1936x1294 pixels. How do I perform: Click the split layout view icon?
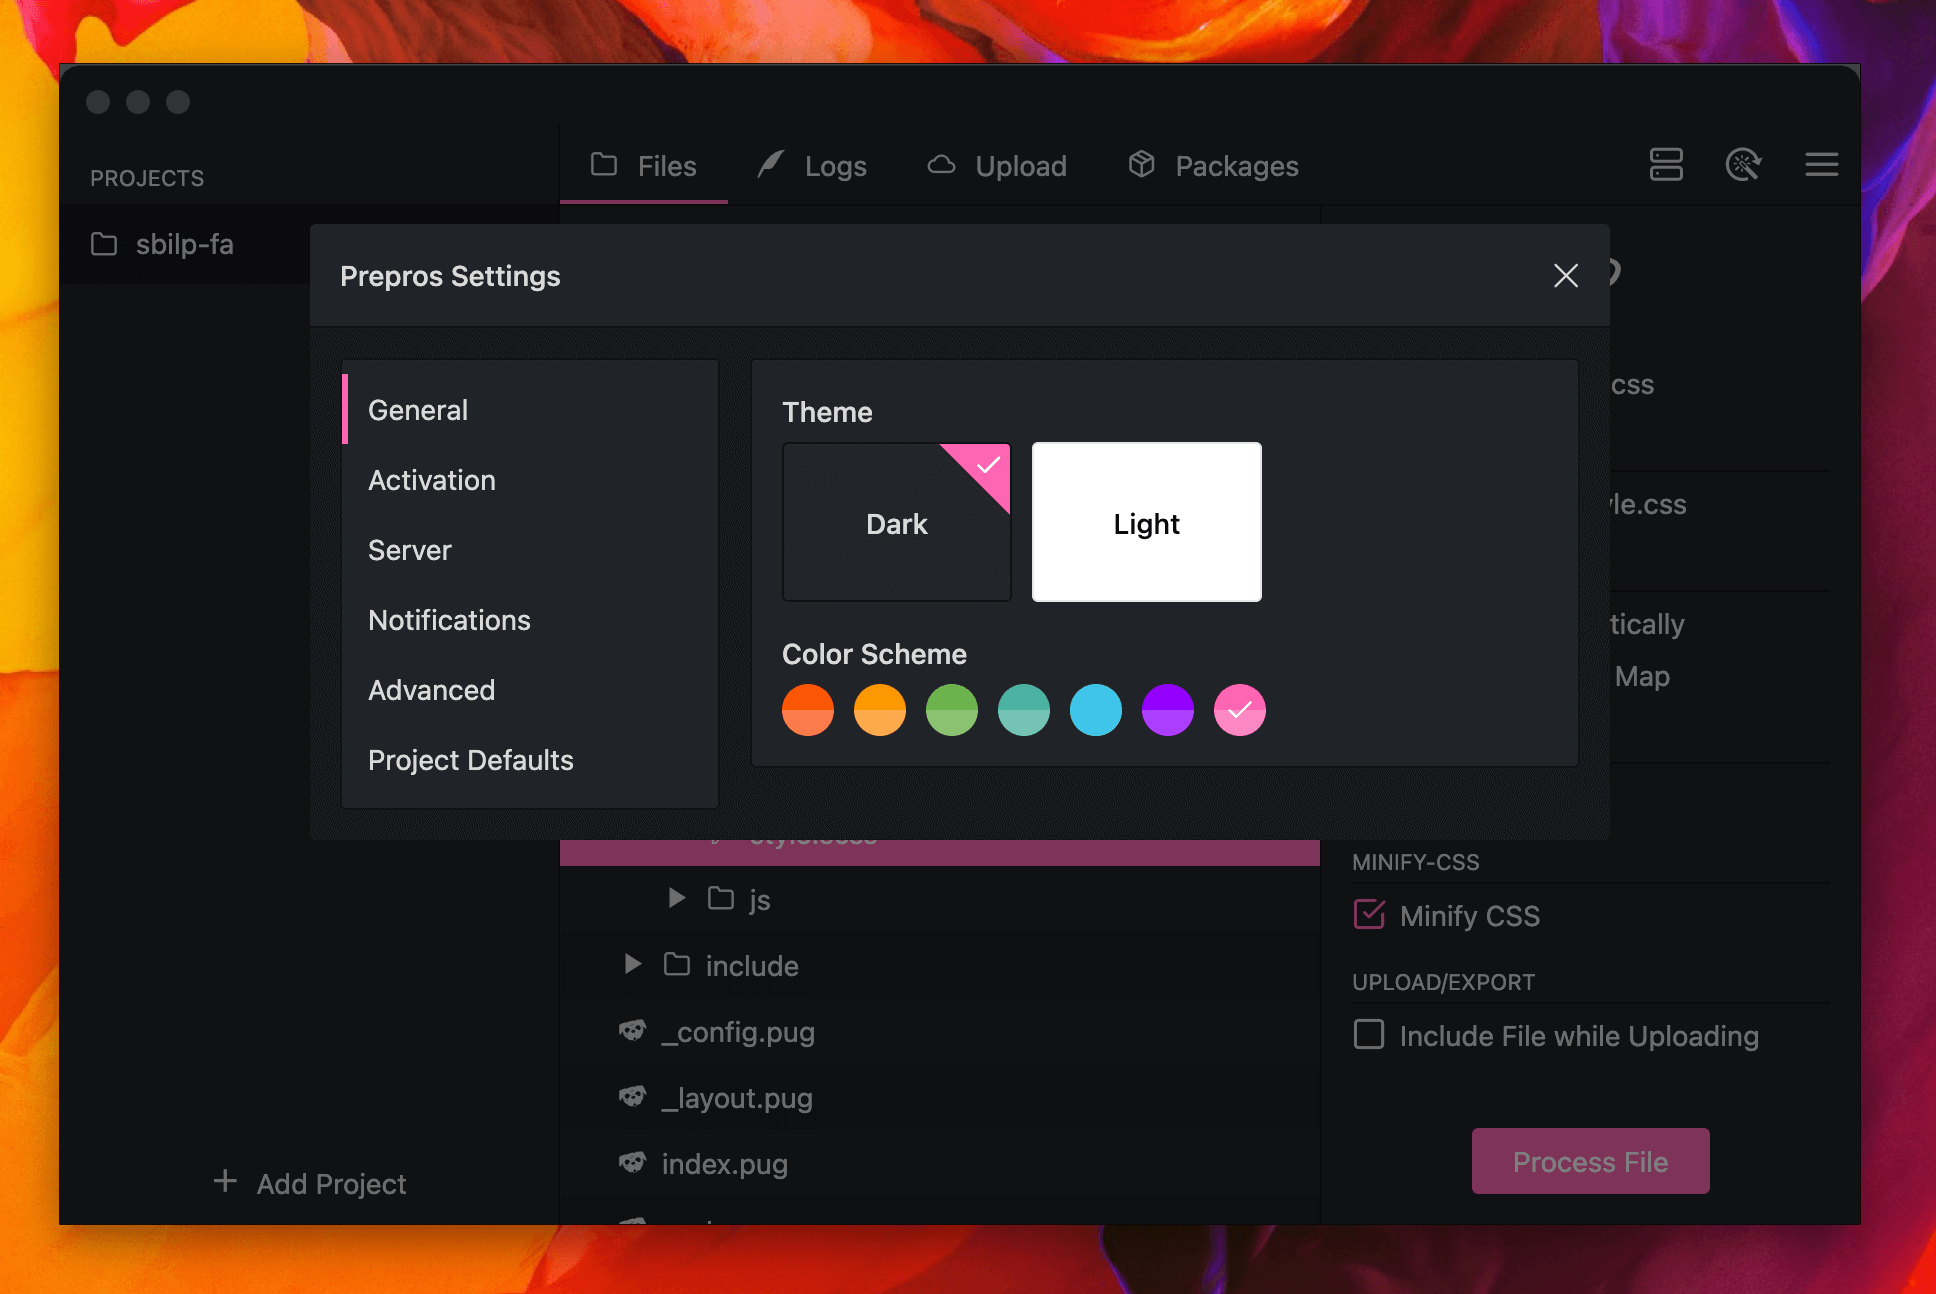click(x=1665, y=165)
